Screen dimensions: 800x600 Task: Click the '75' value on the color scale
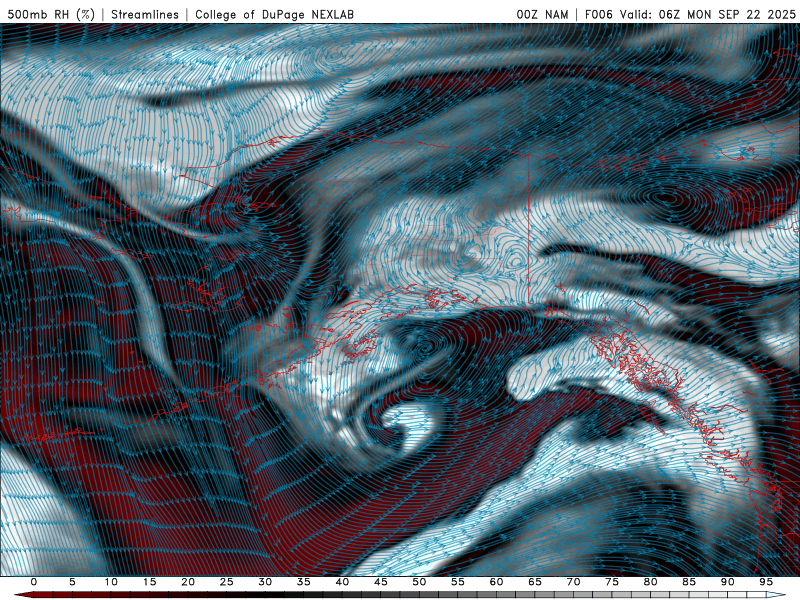pyautogui.click(x=612, y=582)
